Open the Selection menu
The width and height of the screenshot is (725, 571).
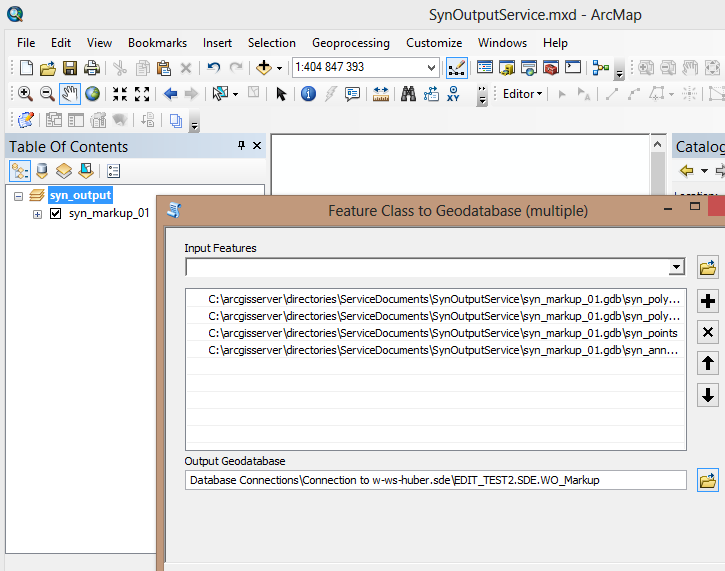pos(271,43)
